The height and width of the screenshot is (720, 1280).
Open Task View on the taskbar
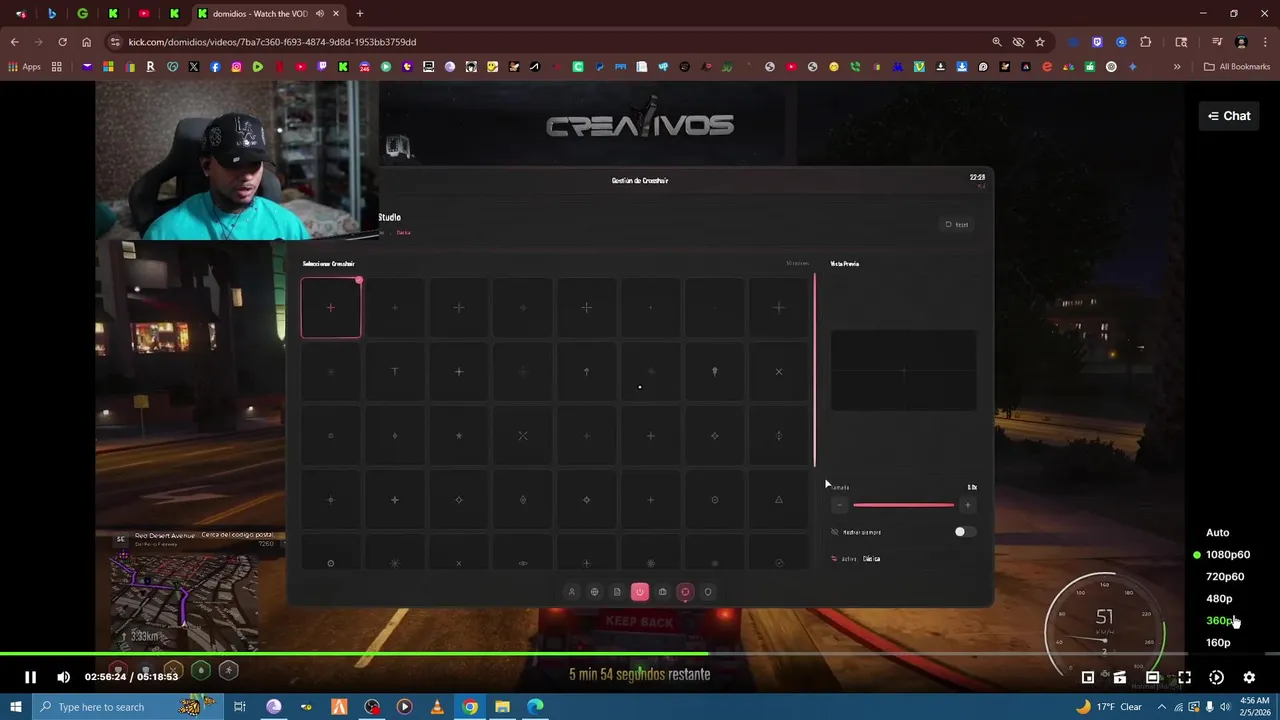240,707
